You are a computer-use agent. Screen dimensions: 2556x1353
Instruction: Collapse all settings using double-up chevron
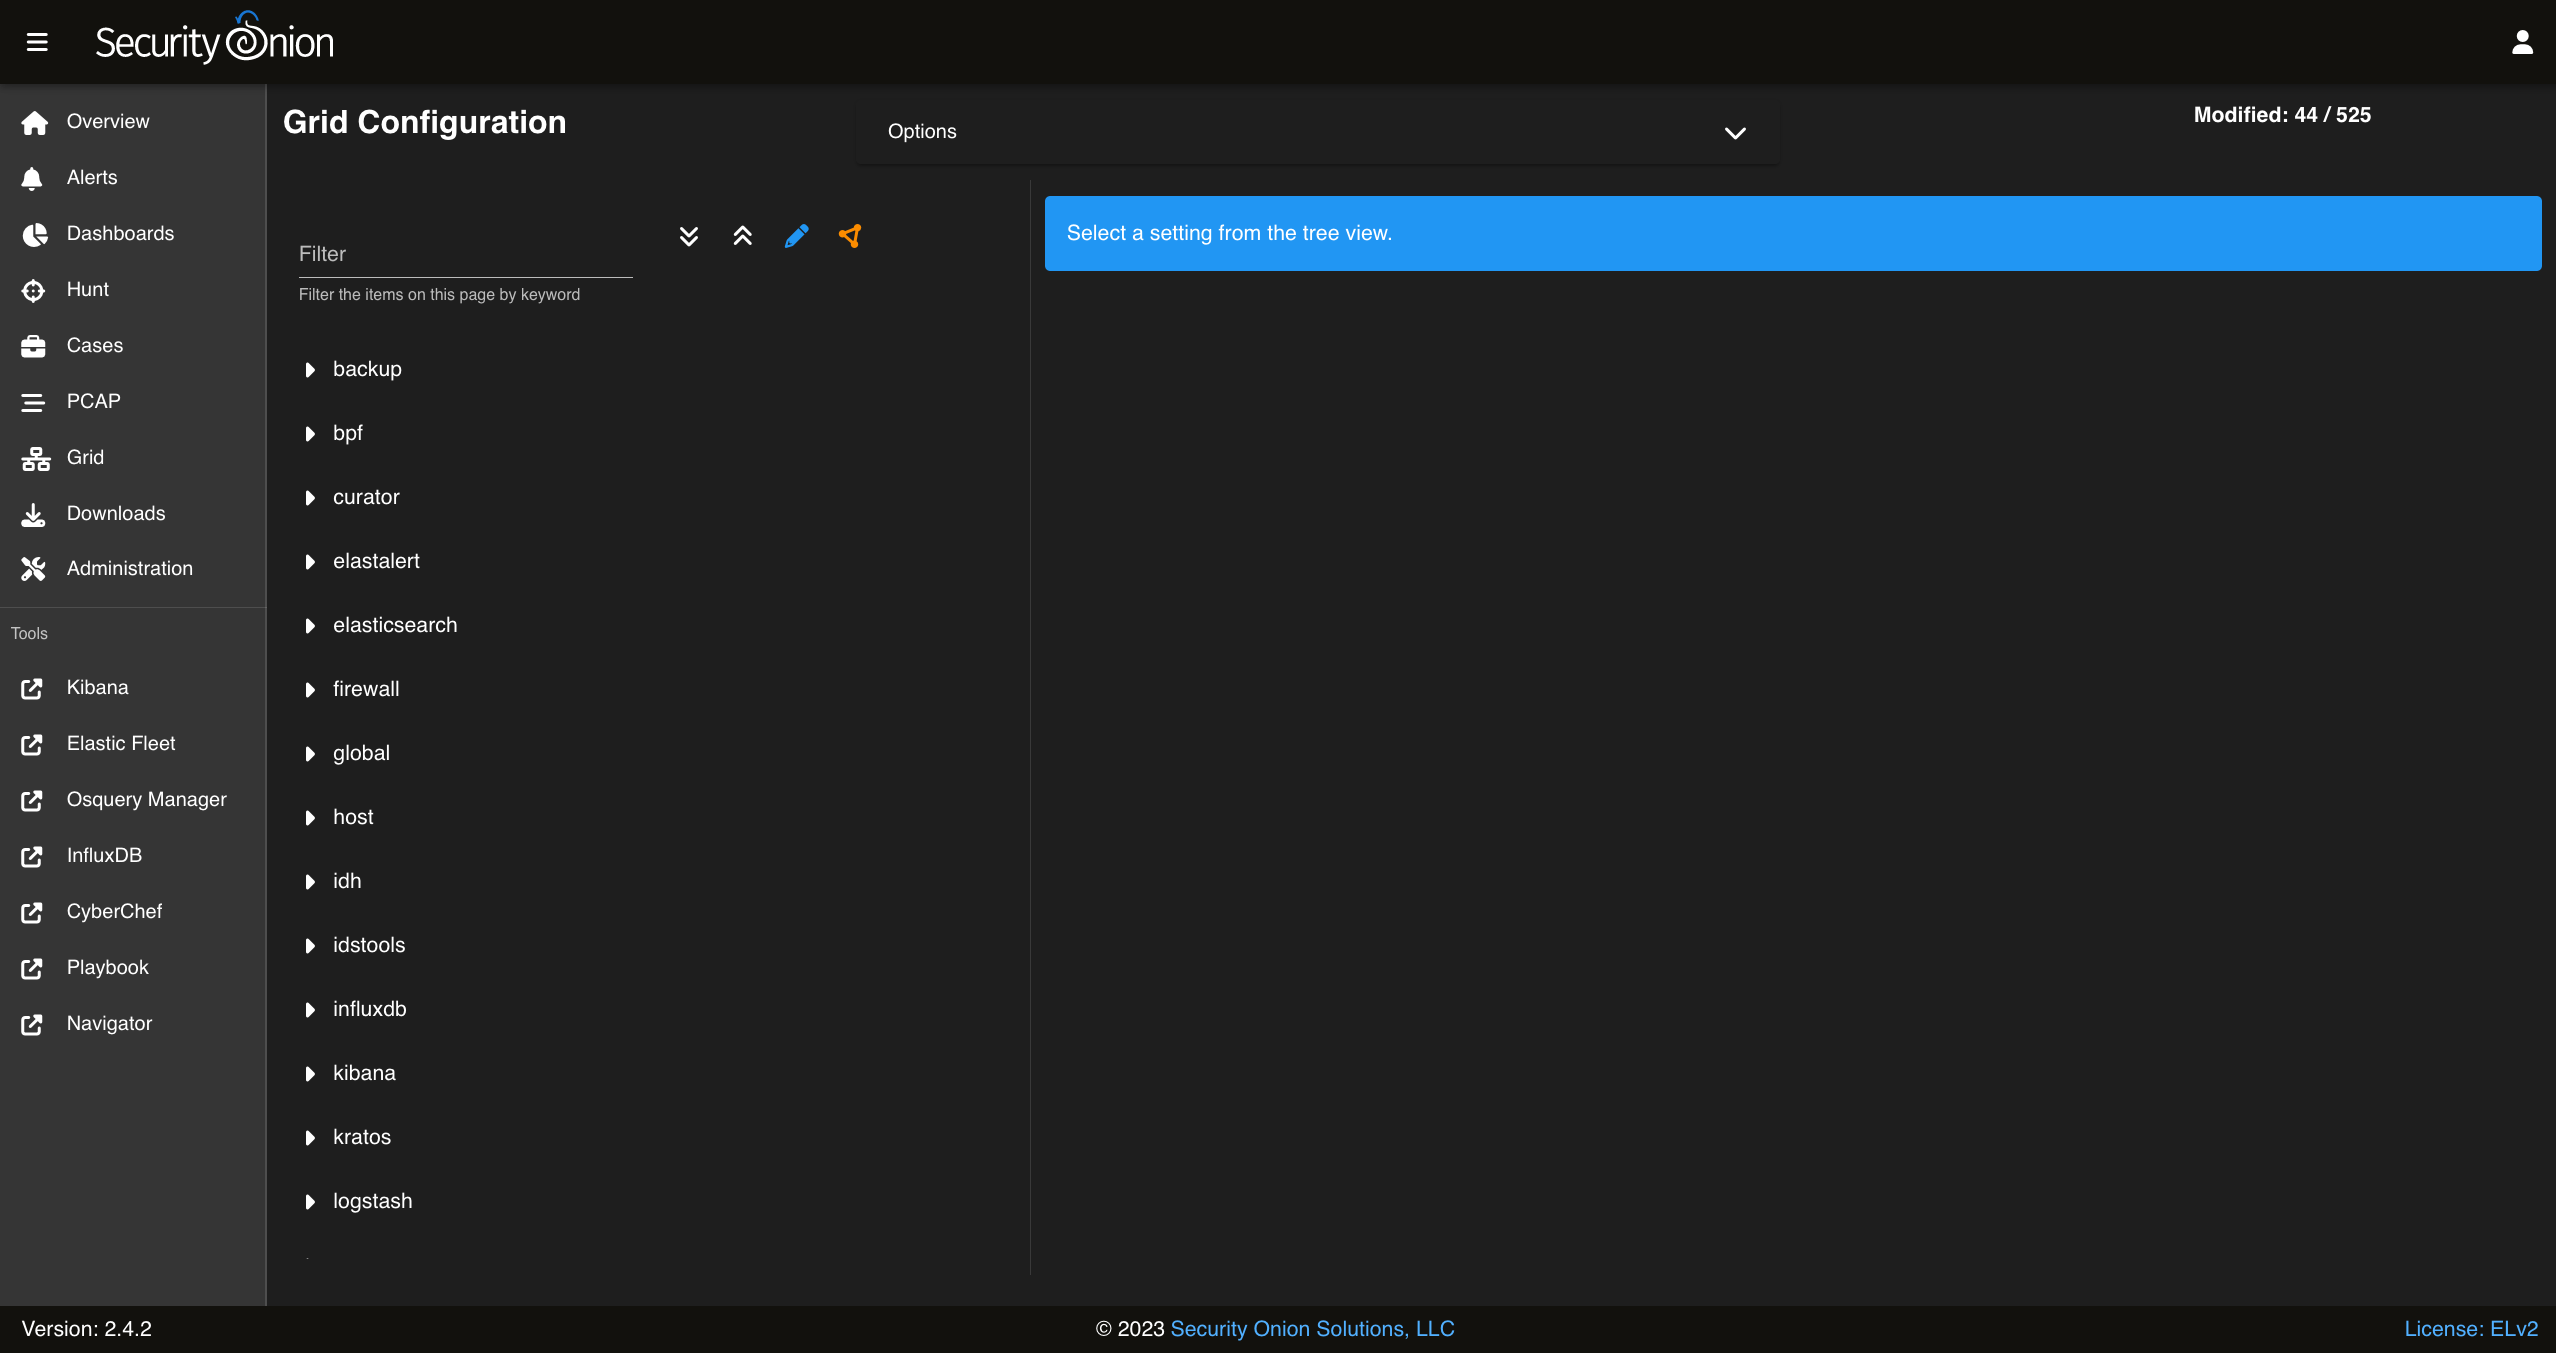click(742, 236)
